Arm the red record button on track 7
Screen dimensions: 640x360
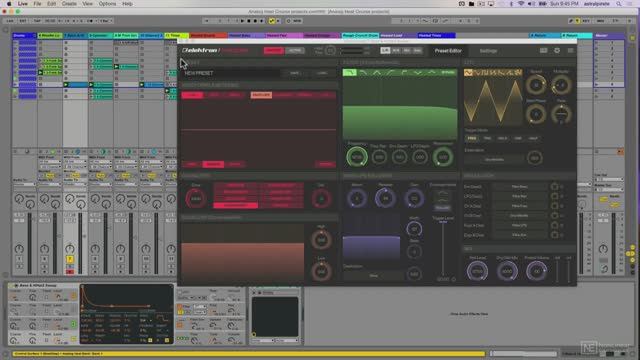70,272
